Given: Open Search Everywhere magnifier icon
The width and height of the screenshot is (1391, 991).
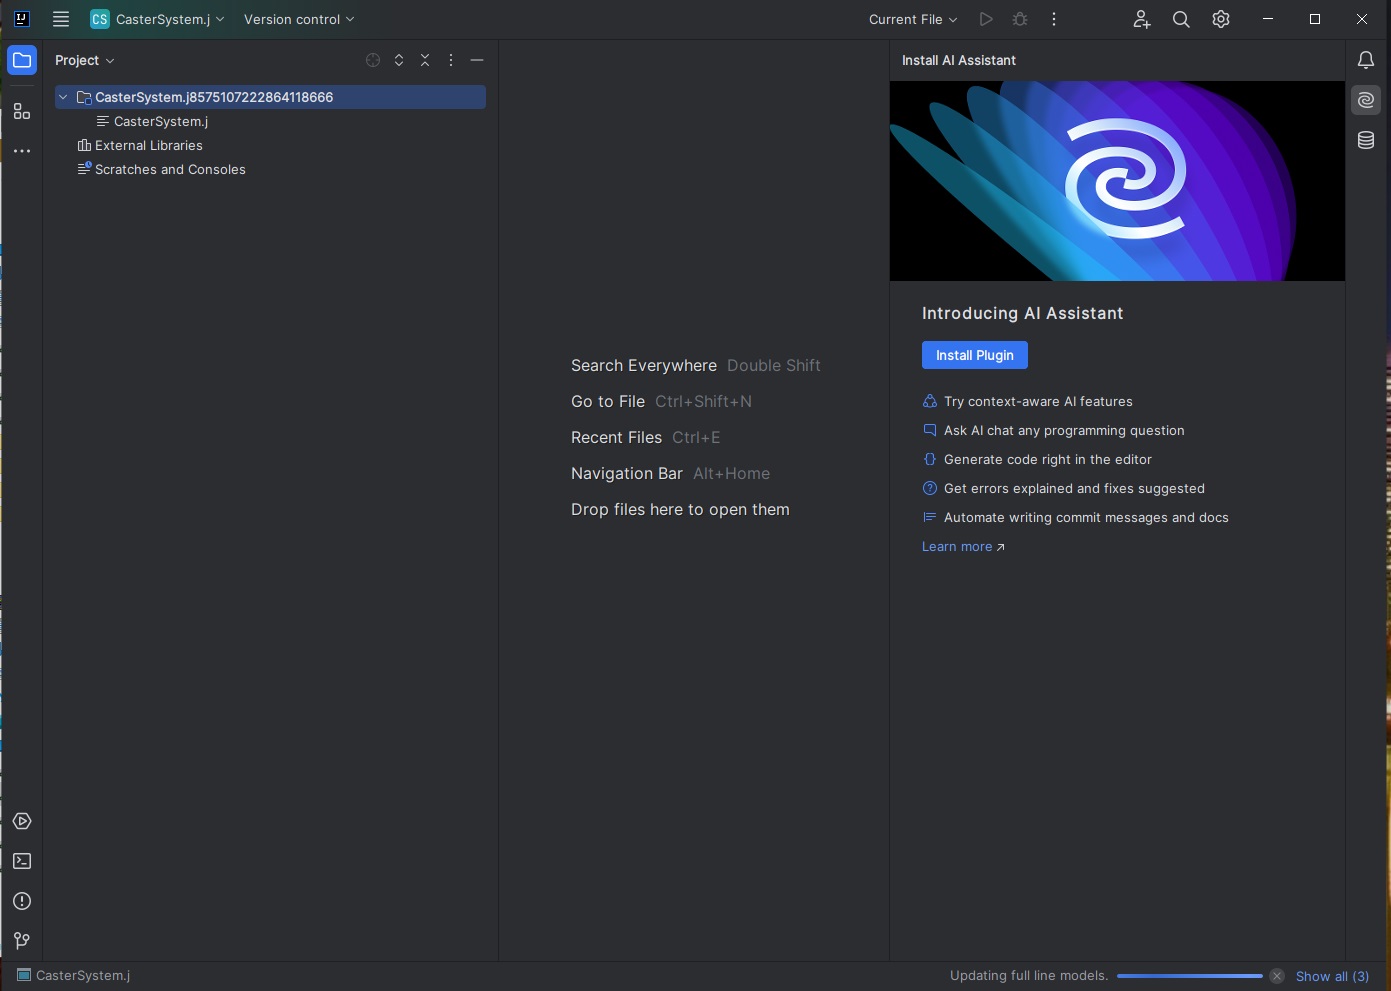Looking at the screenshot, I should 1181,19.
